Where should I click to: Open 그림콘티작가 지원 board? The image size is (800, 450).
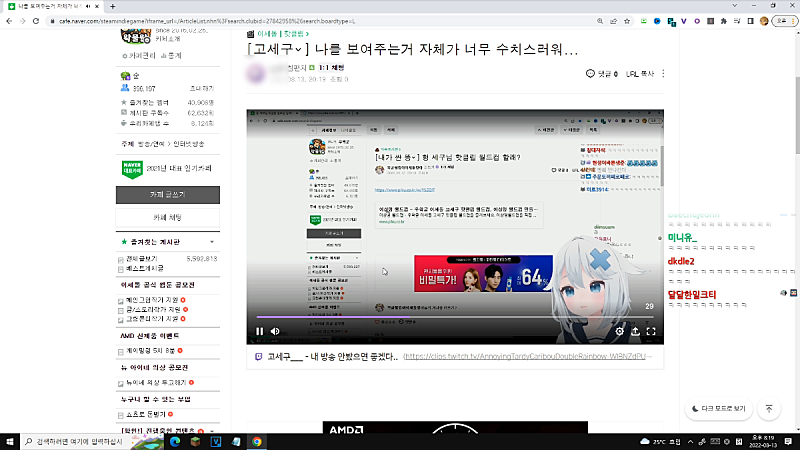click(x=152, y=318)
